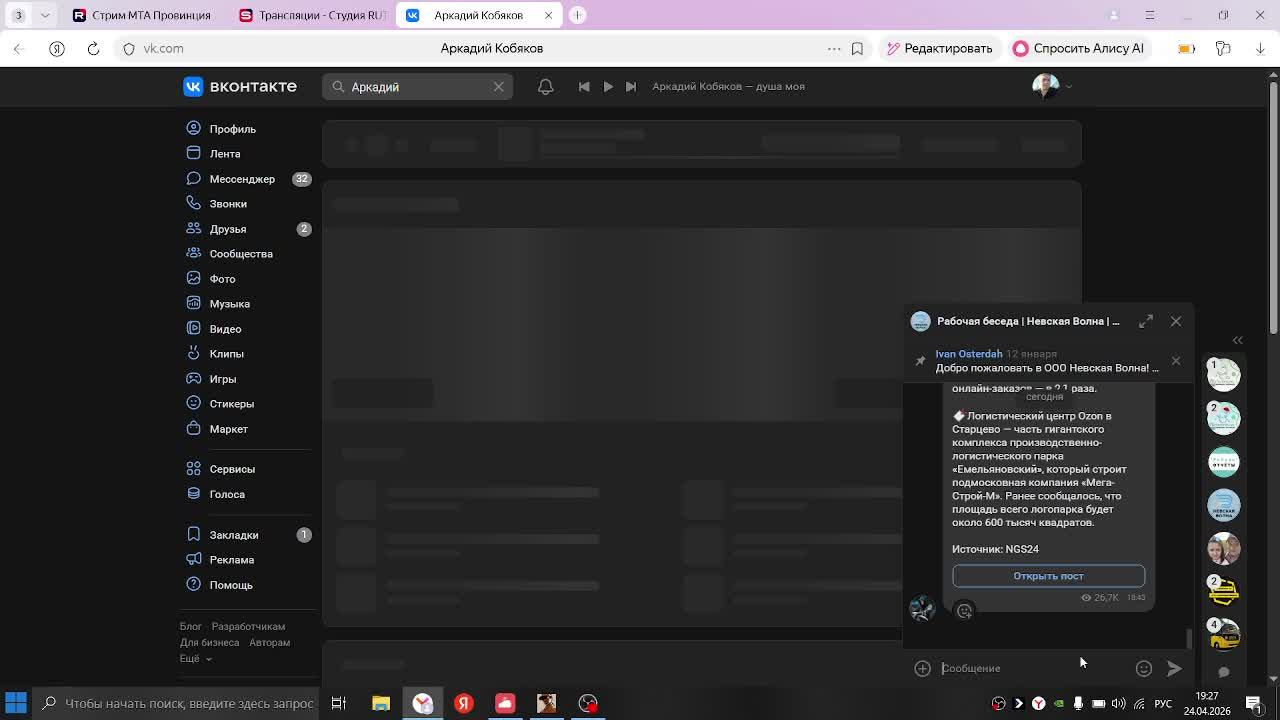Expand the Ещё footer dropdown

195,659
